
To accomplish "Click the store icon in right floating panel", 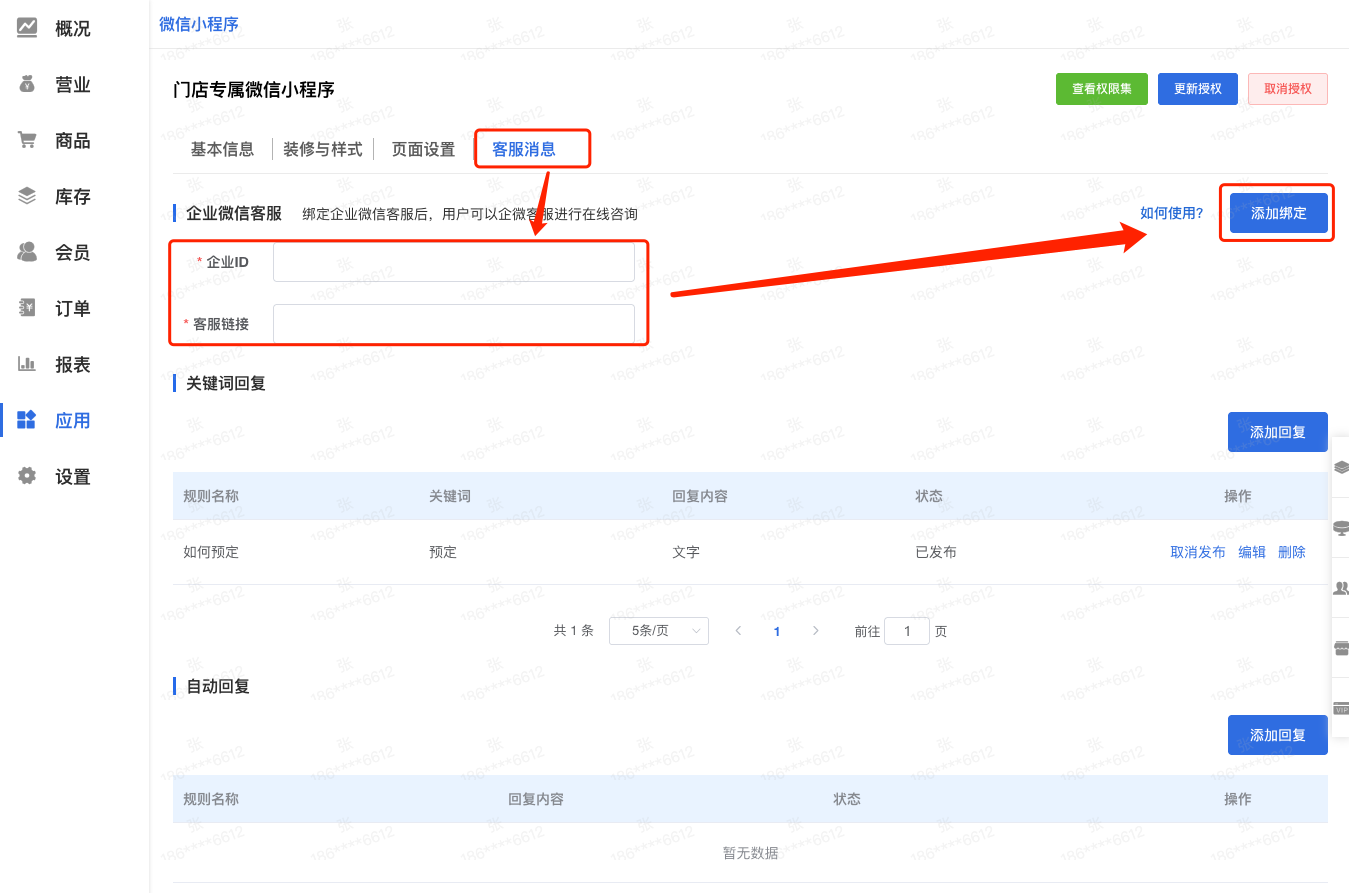I will [x=1341, y=648].
